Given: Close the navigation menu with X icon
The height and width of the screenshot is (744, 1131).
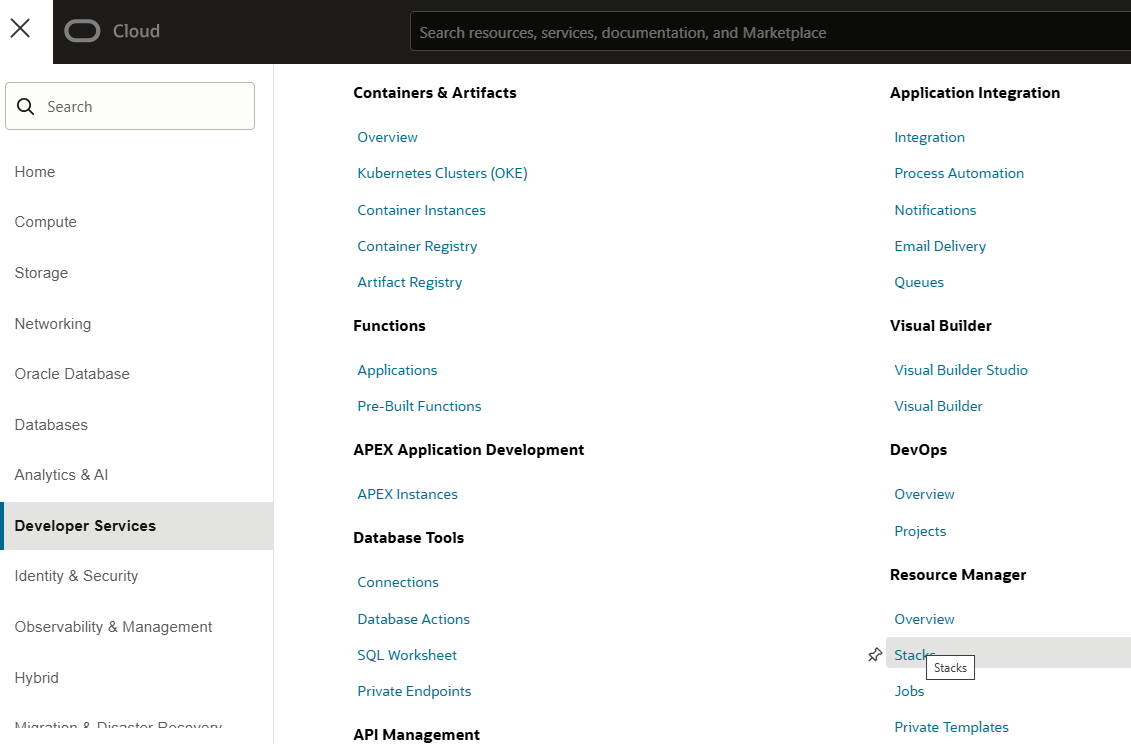Looking at the screenshot, I should [x=20, y=28].
